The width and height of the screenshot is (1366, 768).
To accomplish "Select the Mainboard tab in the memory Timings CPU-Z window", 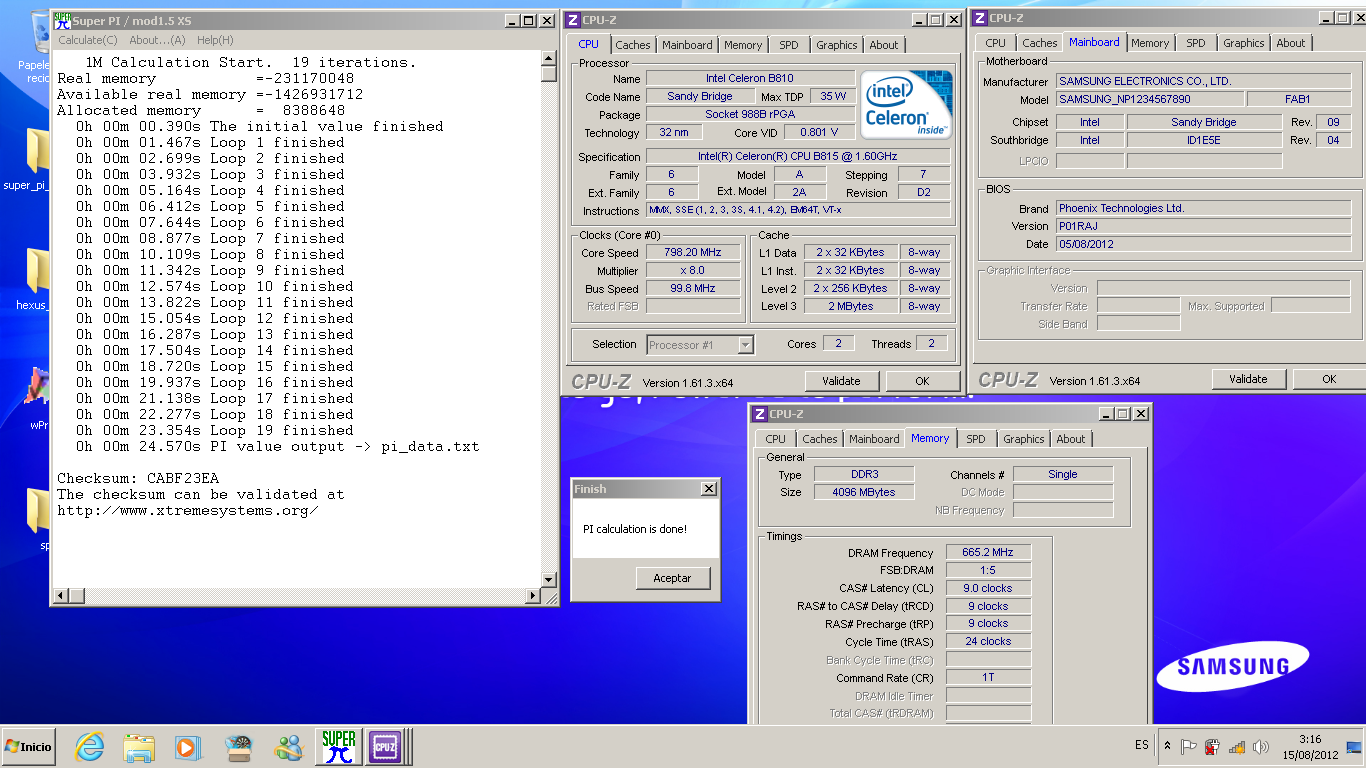I will (874, 439).
